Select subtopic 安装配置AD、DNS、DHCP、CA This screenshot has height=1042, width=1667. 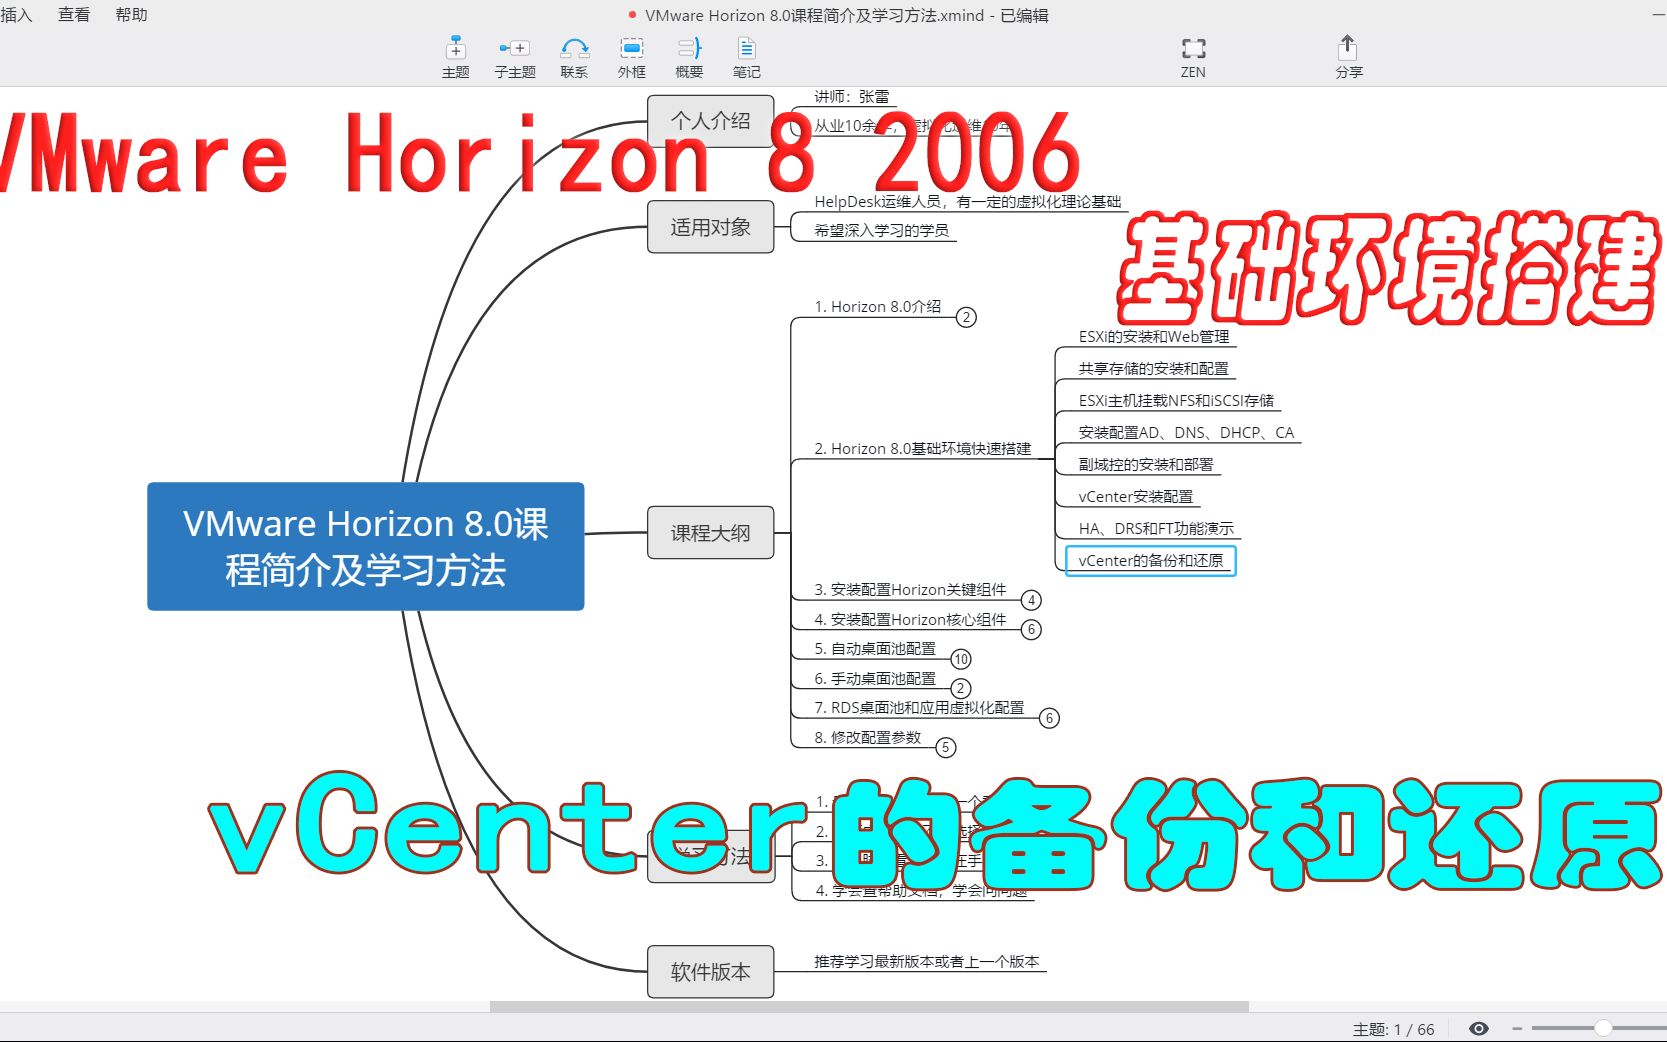1186,433
